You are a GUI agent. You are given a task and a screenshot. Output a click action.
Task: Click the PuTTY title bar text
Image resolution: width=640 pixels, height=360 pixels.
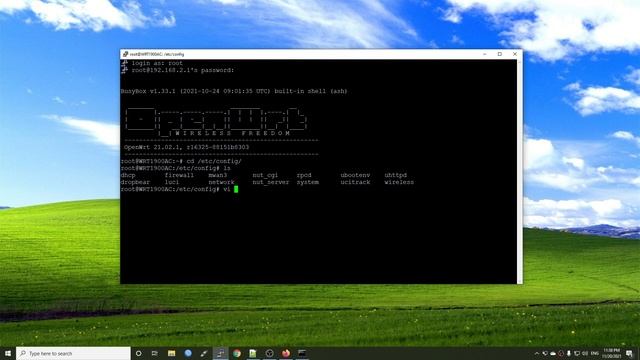[157, 54]
